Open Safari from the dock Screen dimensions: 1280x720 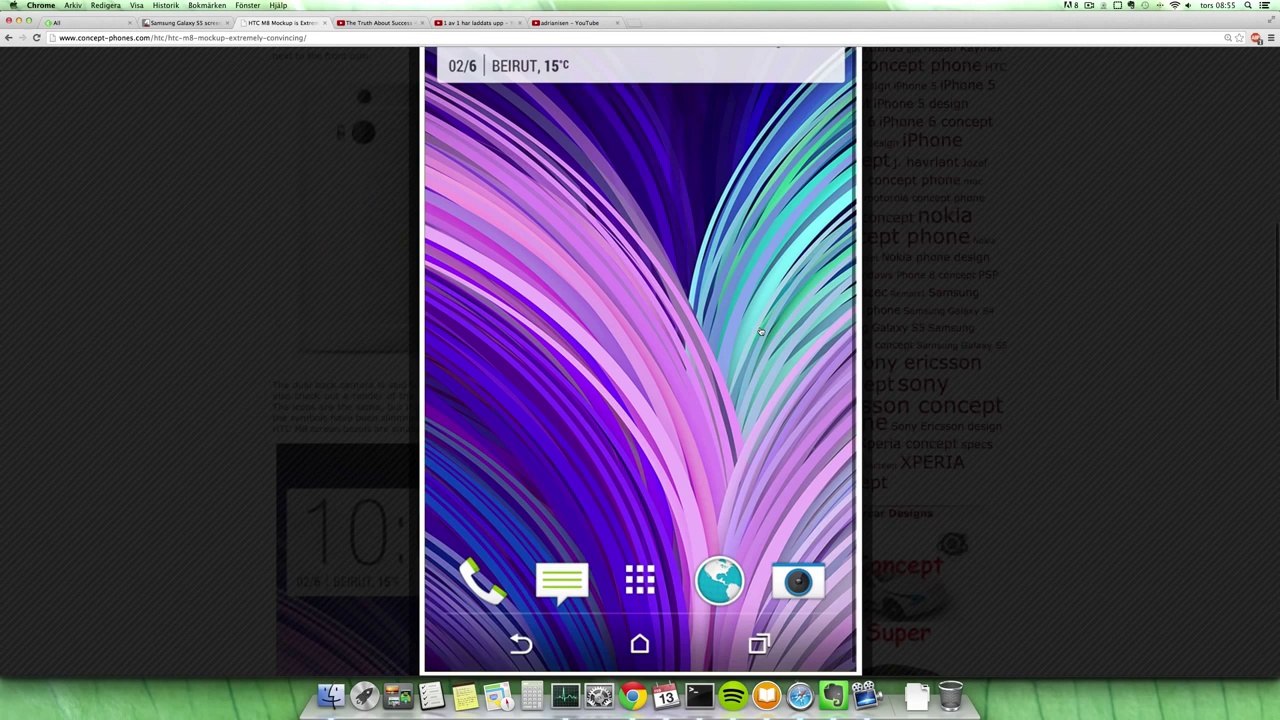tap(800, 695)
